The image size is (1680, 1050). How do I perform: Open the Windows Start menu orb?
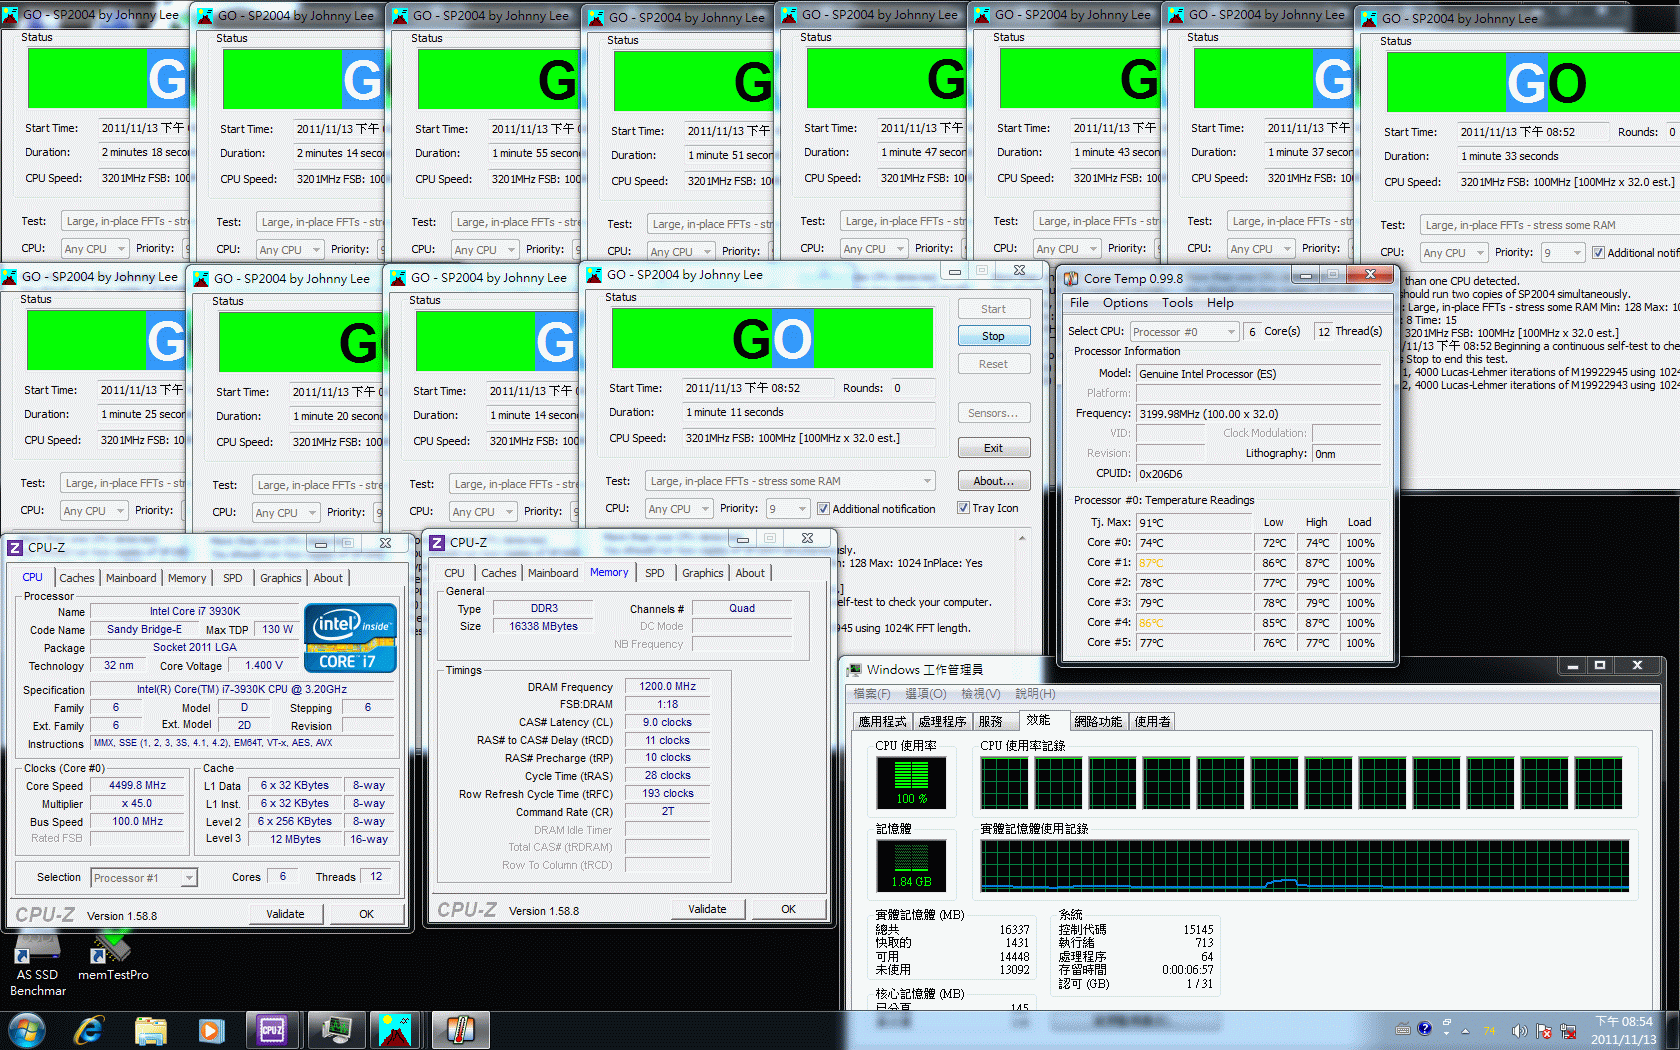click(25, 1028)
